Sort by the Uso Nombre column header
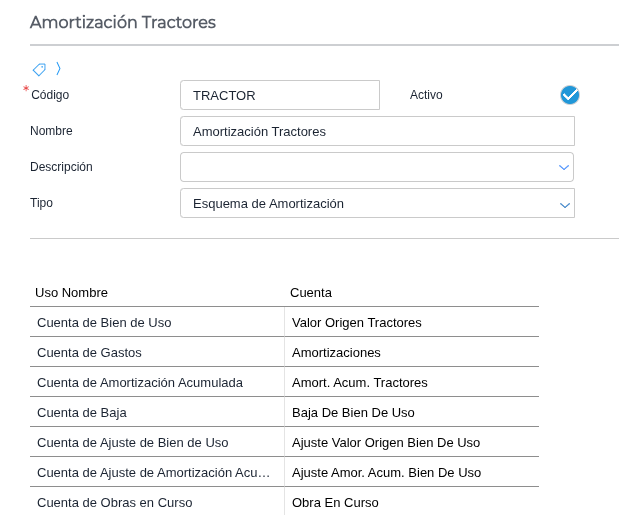Screen dimensions: 619x515 (x=72, y=292)
